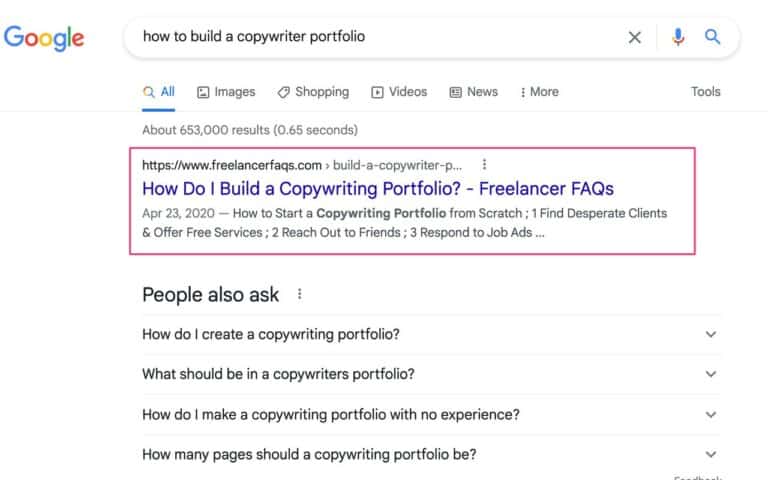Select the All results tab
The image size is (768, 480).
pos(159,92)
